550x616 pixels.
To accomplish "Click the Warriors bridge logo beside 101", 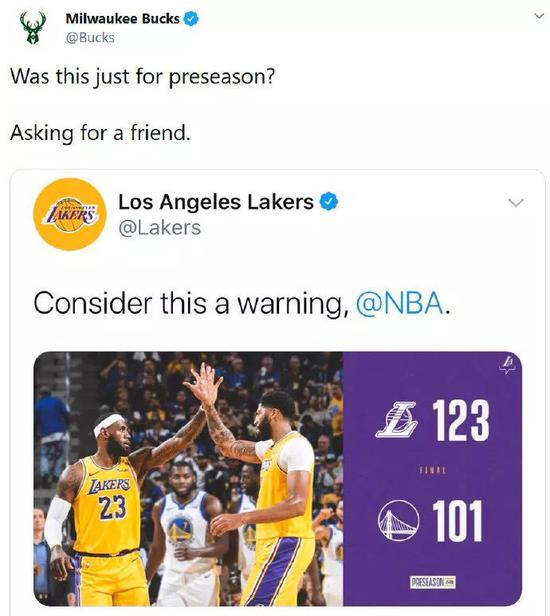I will click(398, 520).
